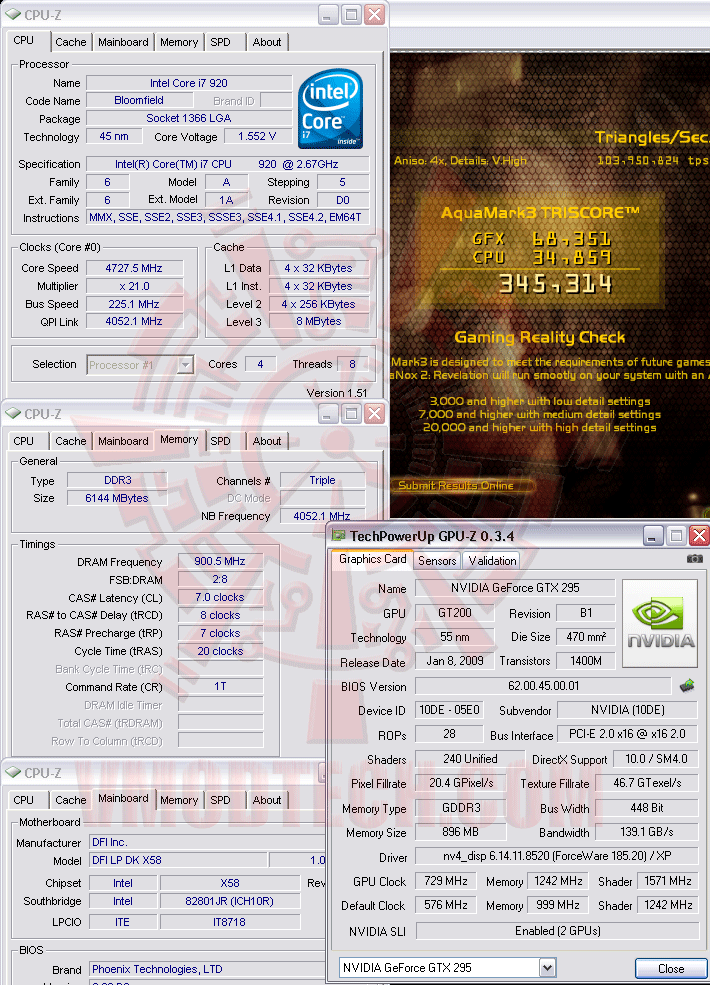Click the BIOS Brand Phoenix Technologies, LTD
710x985 pixels.
click(207, 969)
